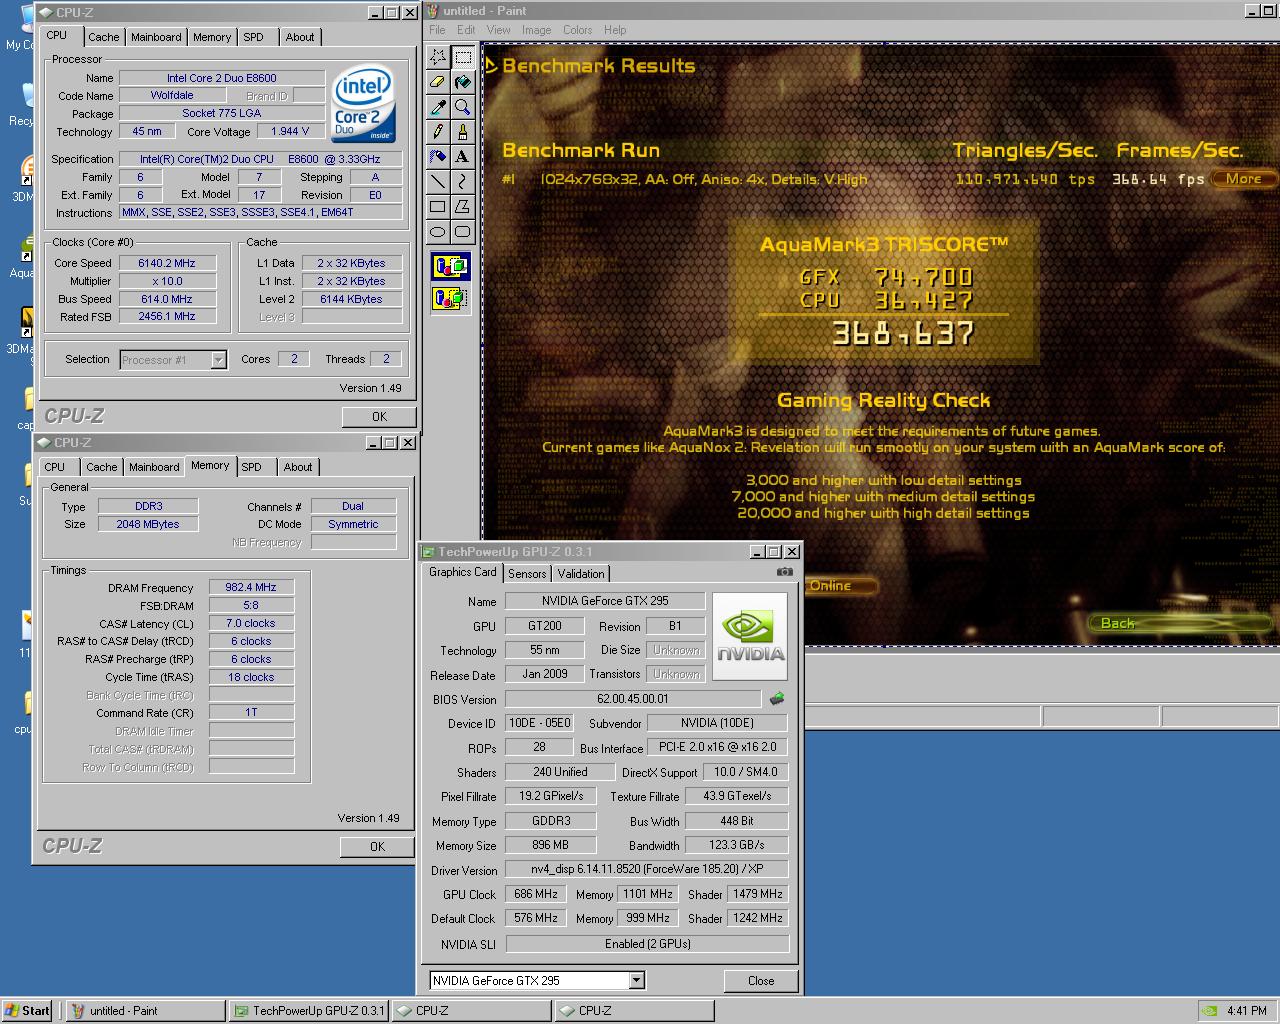Activate the Pick Color eyedropper tool
Image resolution: width=1280 pixels, height=1024 pixels.
438,107
